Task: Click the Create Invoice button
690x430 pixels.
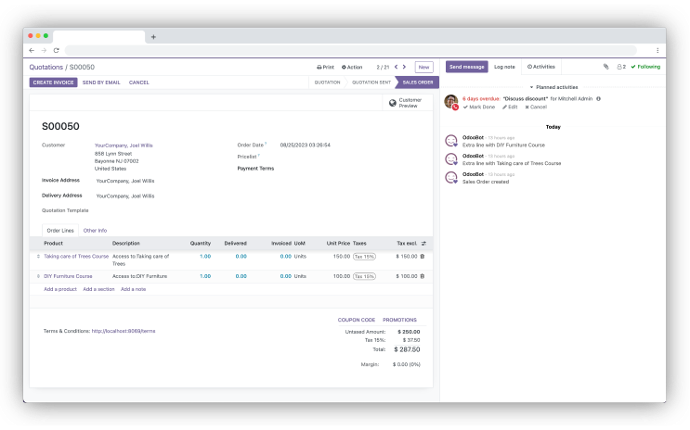Action: [52, 82]
